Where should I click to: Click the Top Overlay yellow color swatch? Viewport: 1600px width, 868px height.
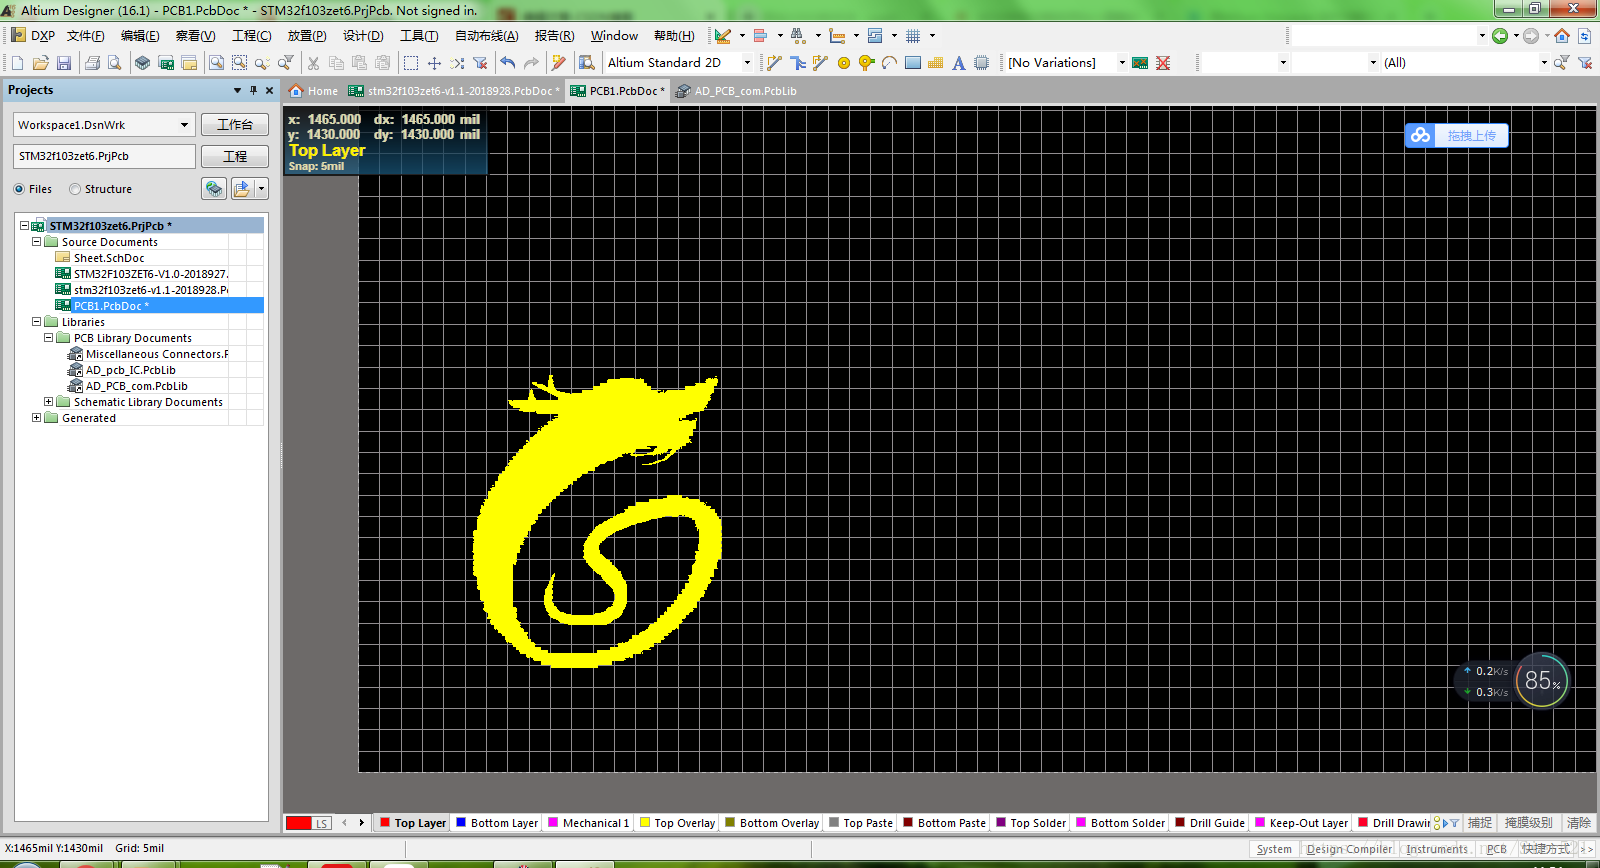pos(645,823)
